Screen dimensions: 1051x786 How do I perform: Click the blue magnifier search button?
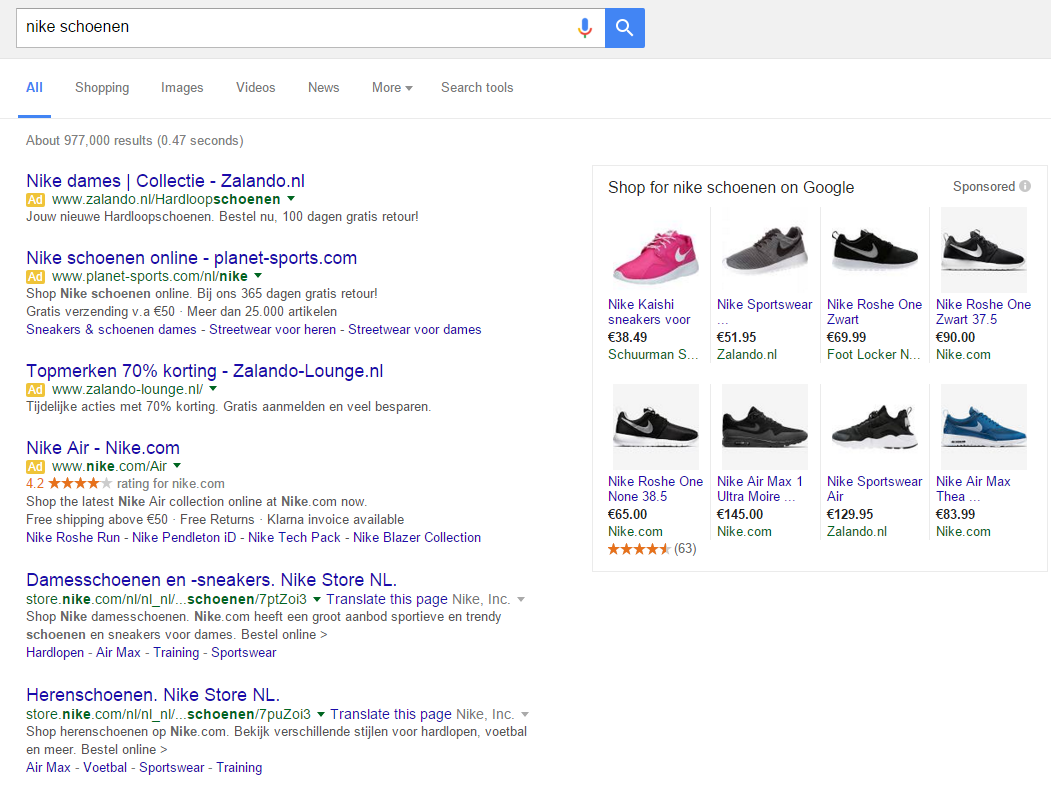625,28
